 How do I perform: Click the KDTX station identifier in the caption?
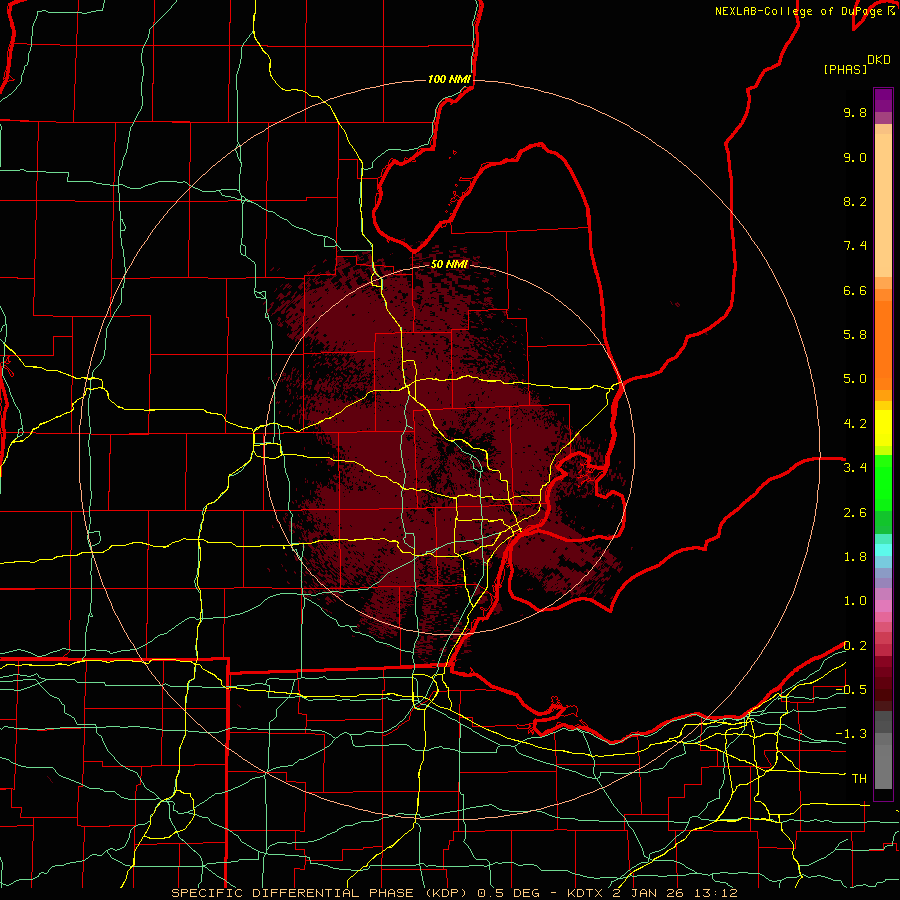point(586,893)
